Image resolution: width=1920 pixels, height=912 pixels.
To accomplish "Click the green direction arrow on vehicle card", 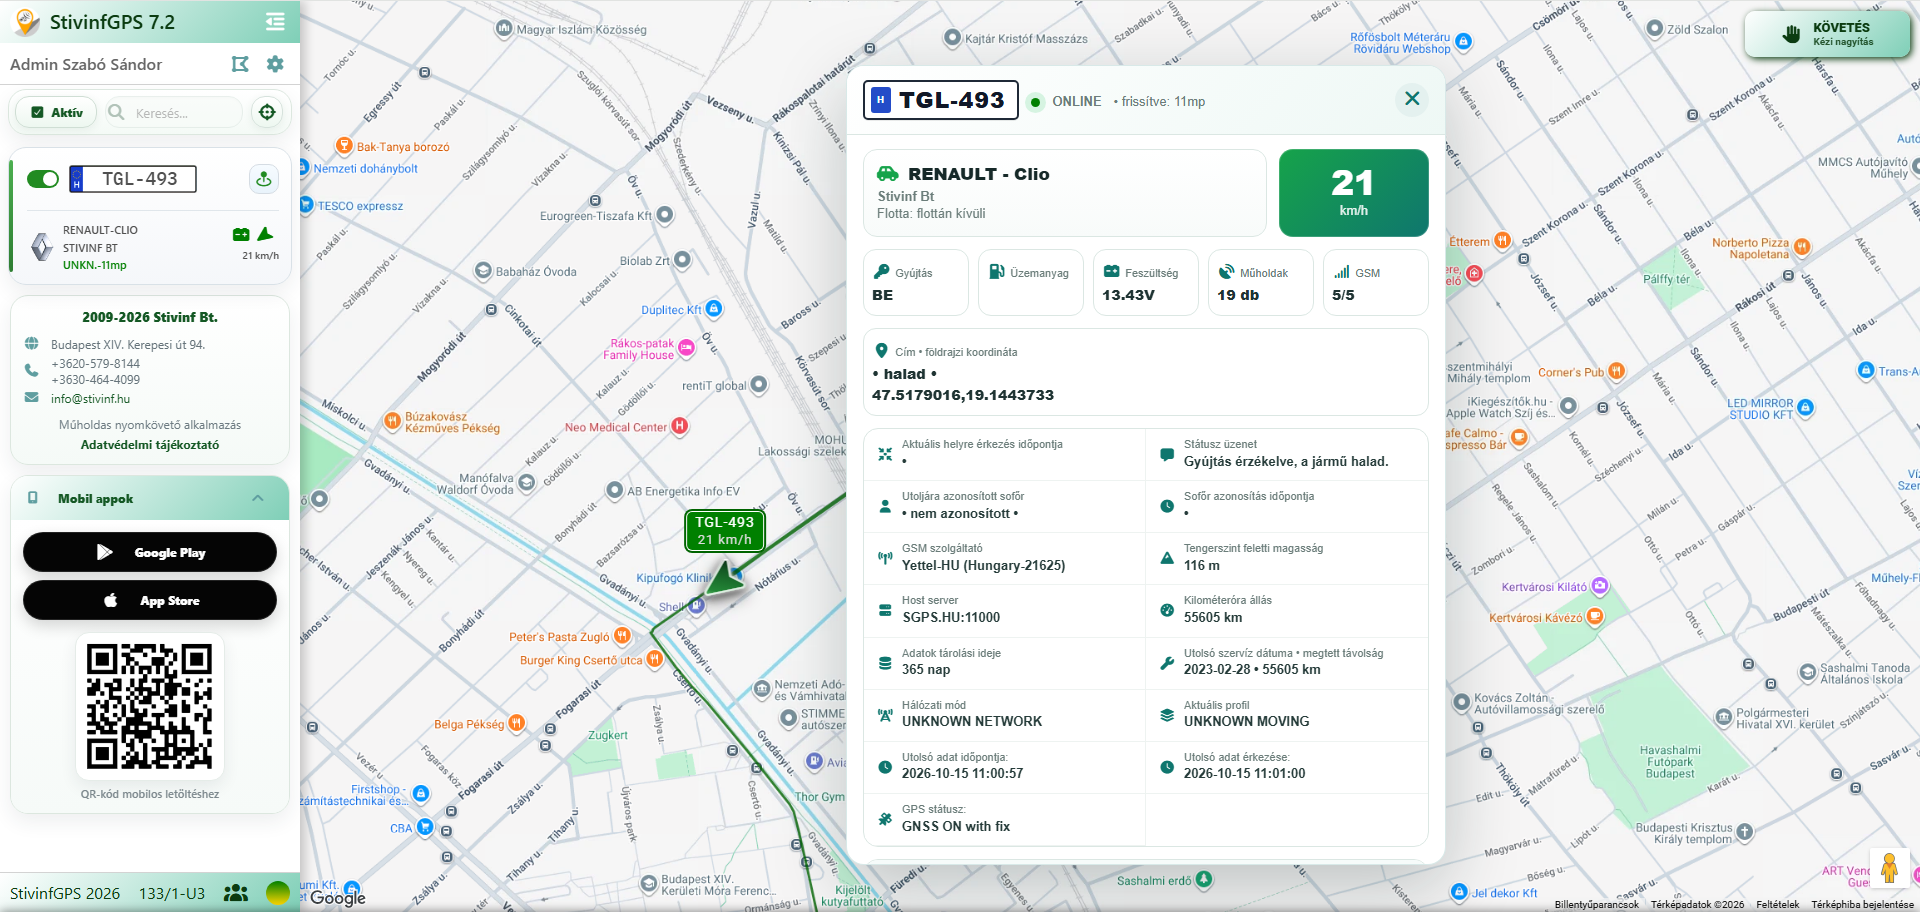I will tap(265, 234).
